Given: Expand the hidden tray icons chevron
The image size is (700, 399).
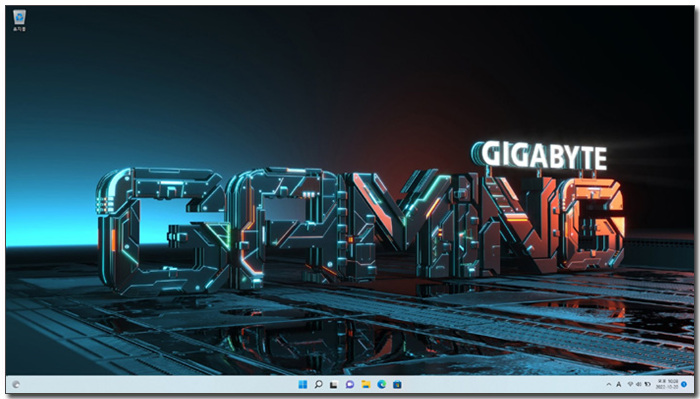Looking at the screenshot, I should pyautogui.click(x=608, y=384).
